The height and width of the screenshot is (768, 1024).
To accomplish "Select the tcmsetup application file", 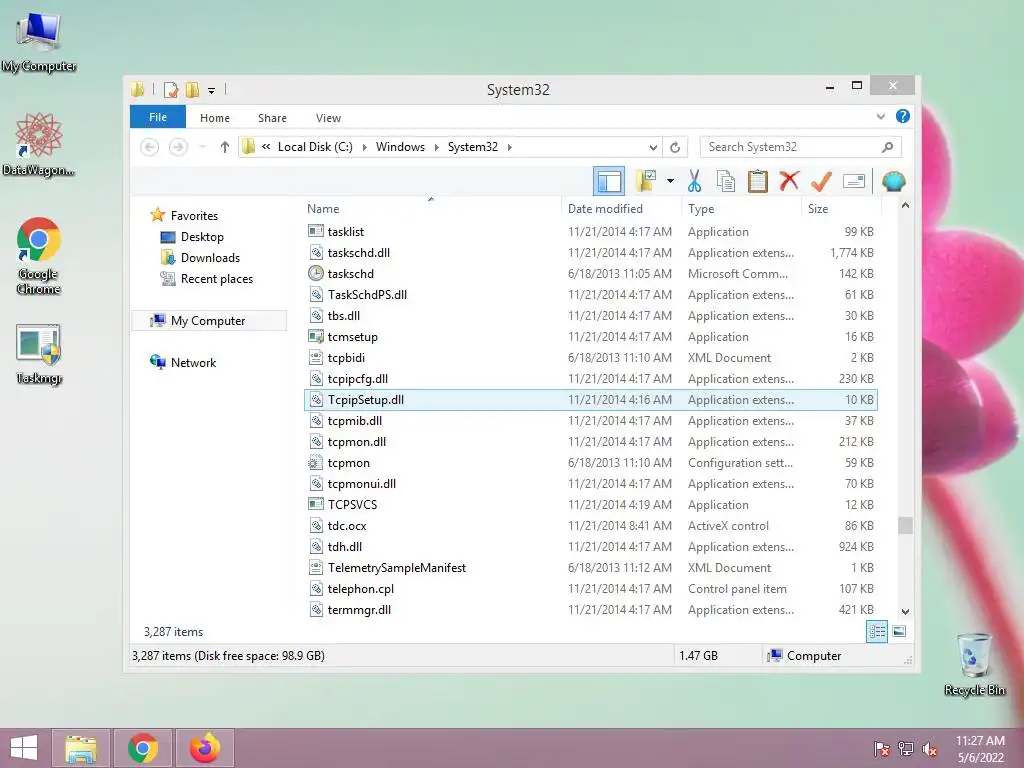I will pyautogui.click(x=590, y=336).
